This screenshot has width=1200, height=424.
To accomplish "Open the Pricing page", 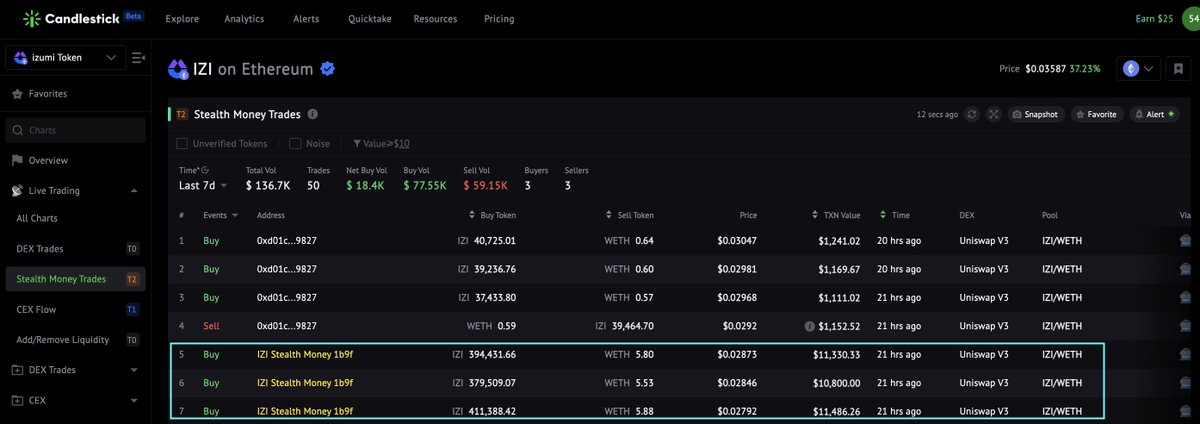I will coord(499,19).
